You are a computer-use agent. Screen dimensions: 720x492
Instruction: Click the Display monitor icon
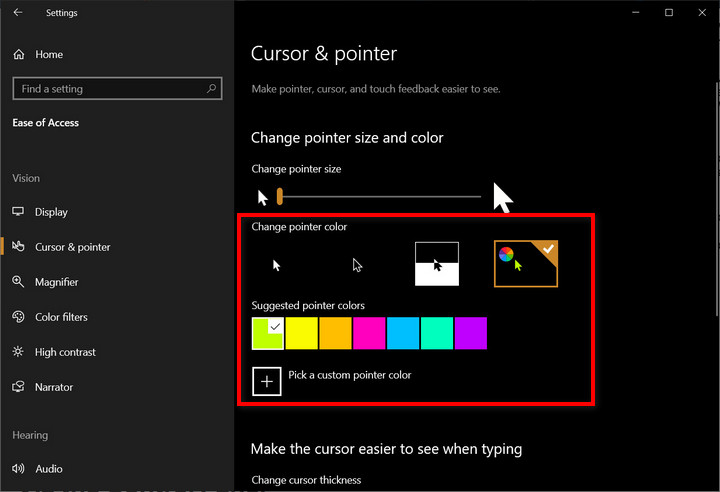pyautogui.click(x=19, y=212)
